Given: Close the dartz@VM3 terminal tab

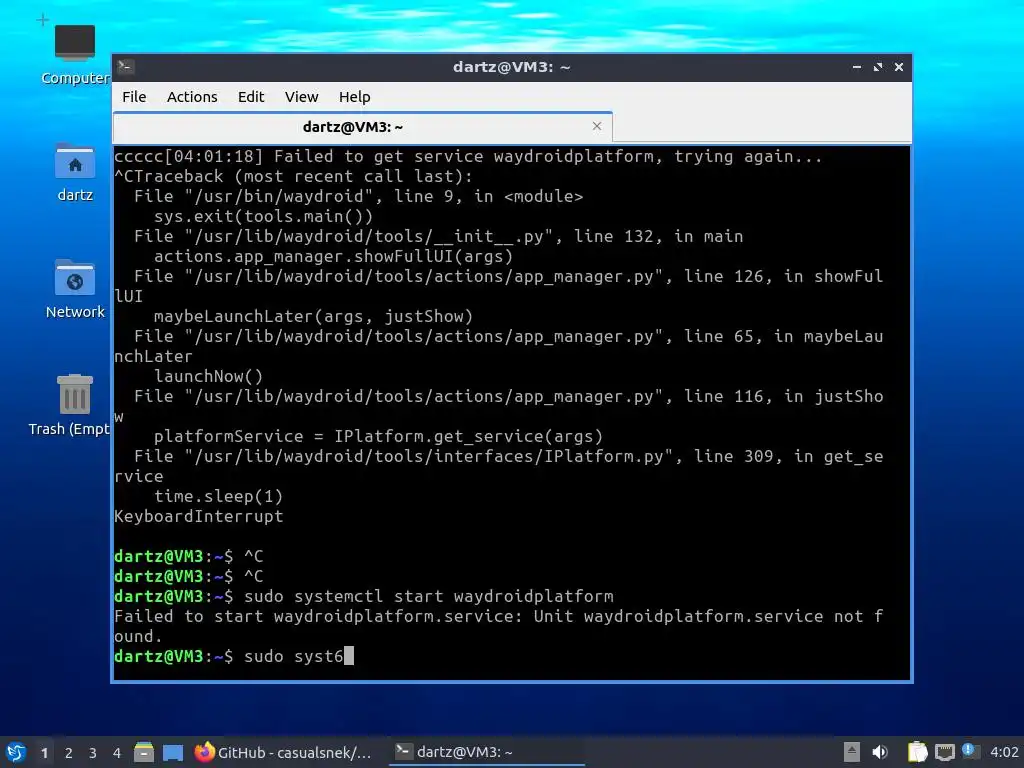Looking at the screenshot, I should (596, 126).
